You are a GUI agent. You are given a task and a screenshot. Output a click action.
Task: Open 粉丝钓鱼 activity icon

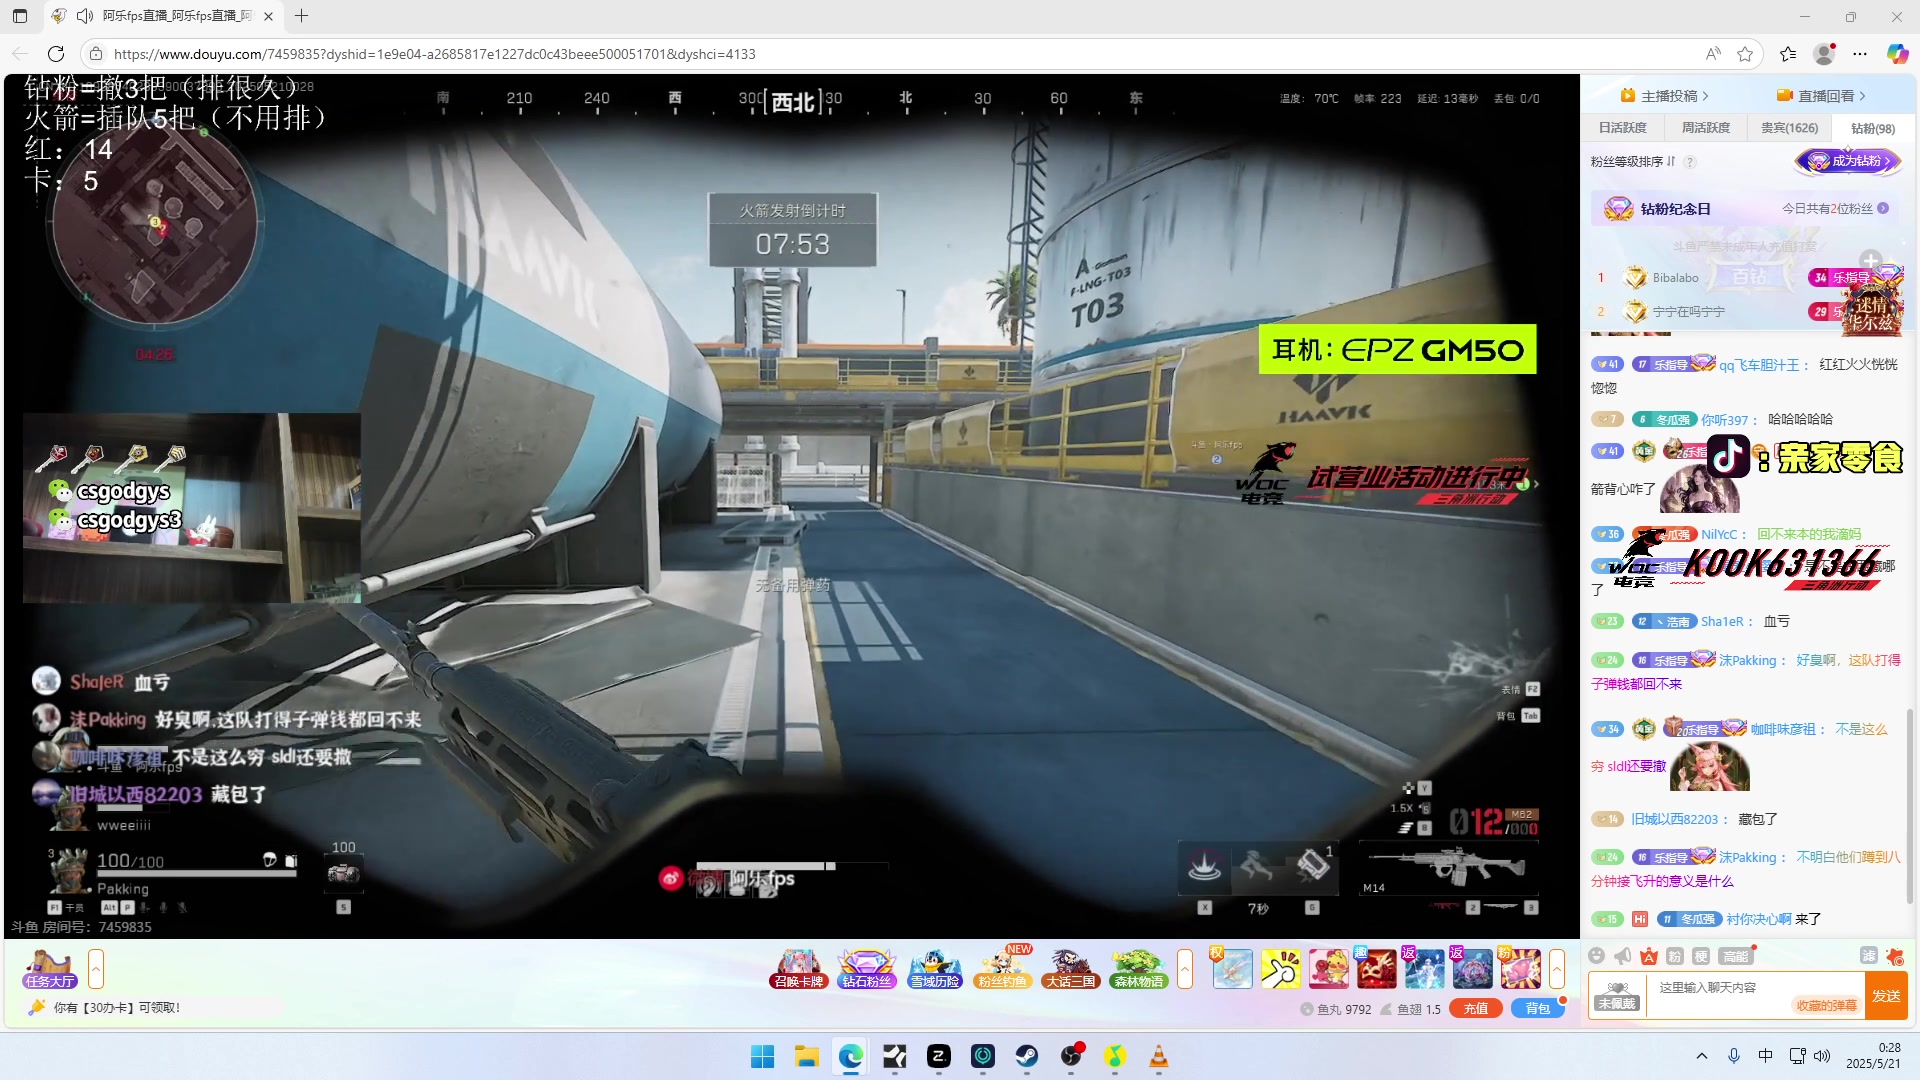(1003, 968)
